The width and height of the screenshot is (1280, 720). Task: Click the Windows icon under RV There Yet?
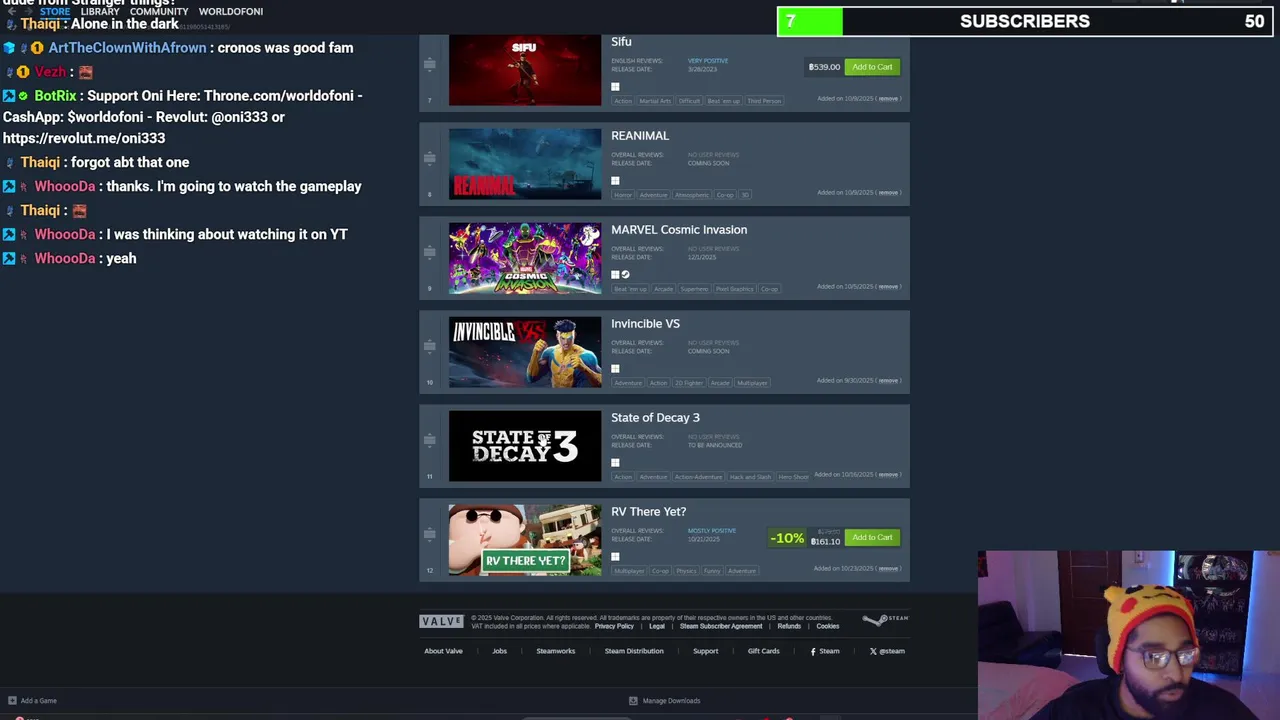[x=615, y=557]
